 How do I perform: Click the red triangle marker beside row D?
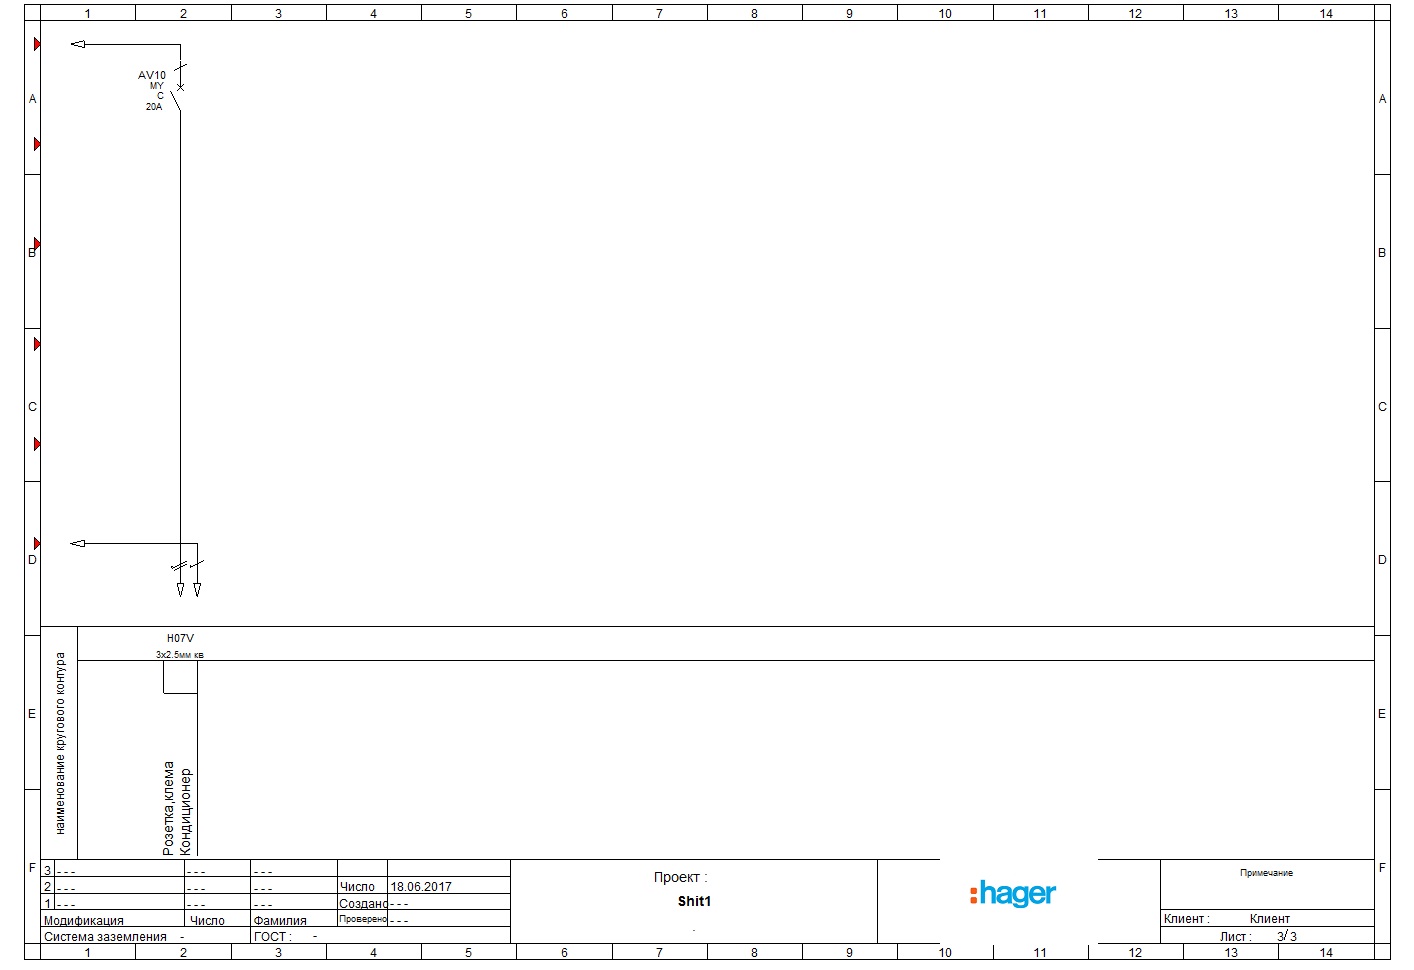[37, 543]
